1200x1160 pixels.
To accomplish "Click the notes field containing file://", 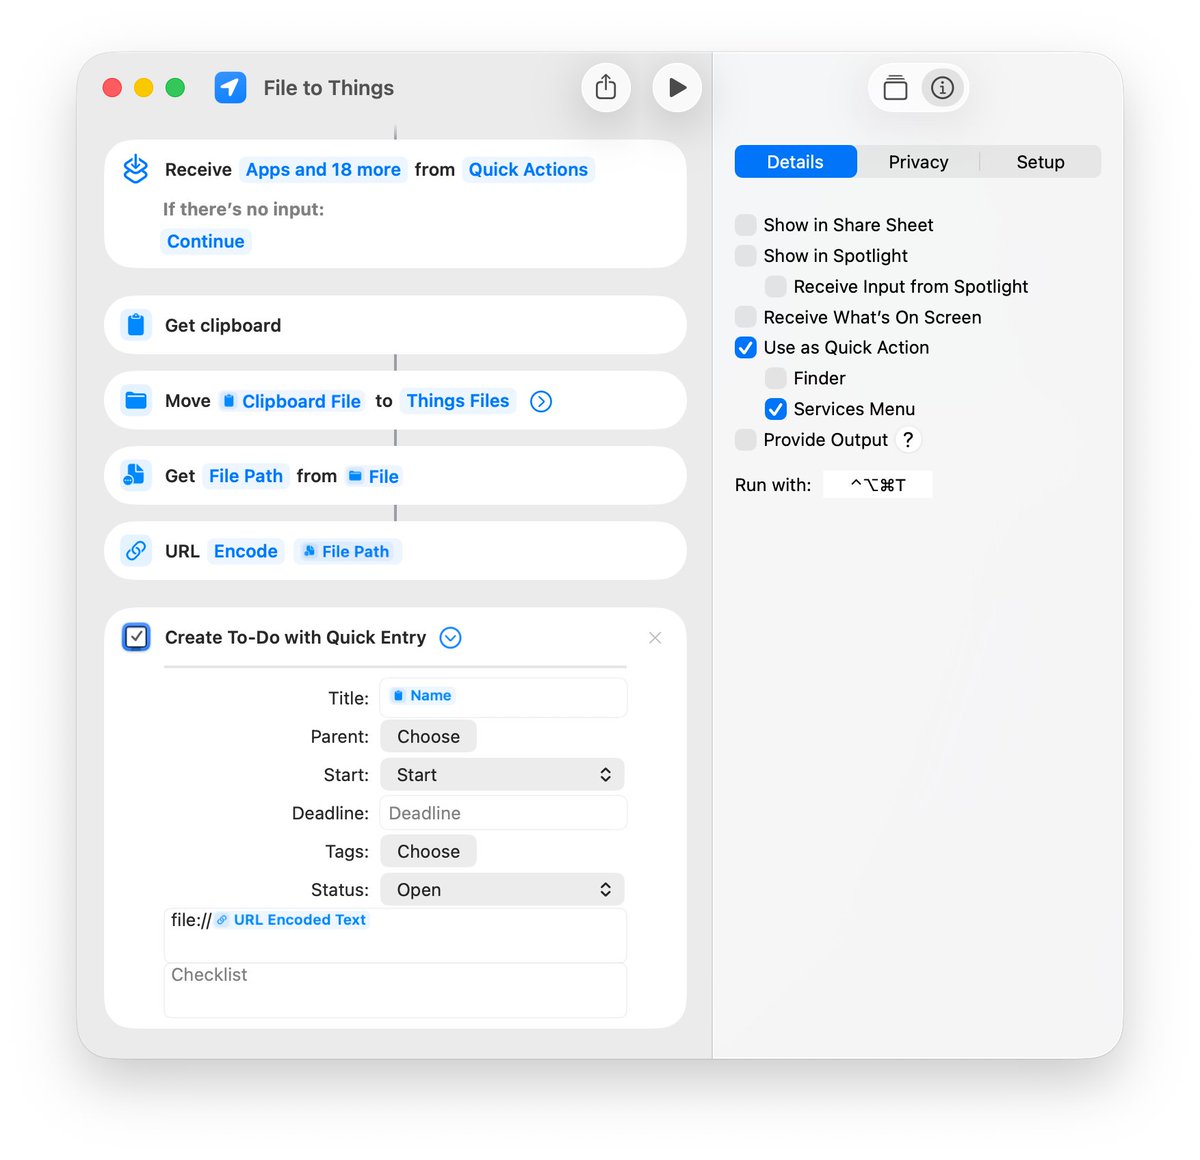I will (x=395, y=935).
